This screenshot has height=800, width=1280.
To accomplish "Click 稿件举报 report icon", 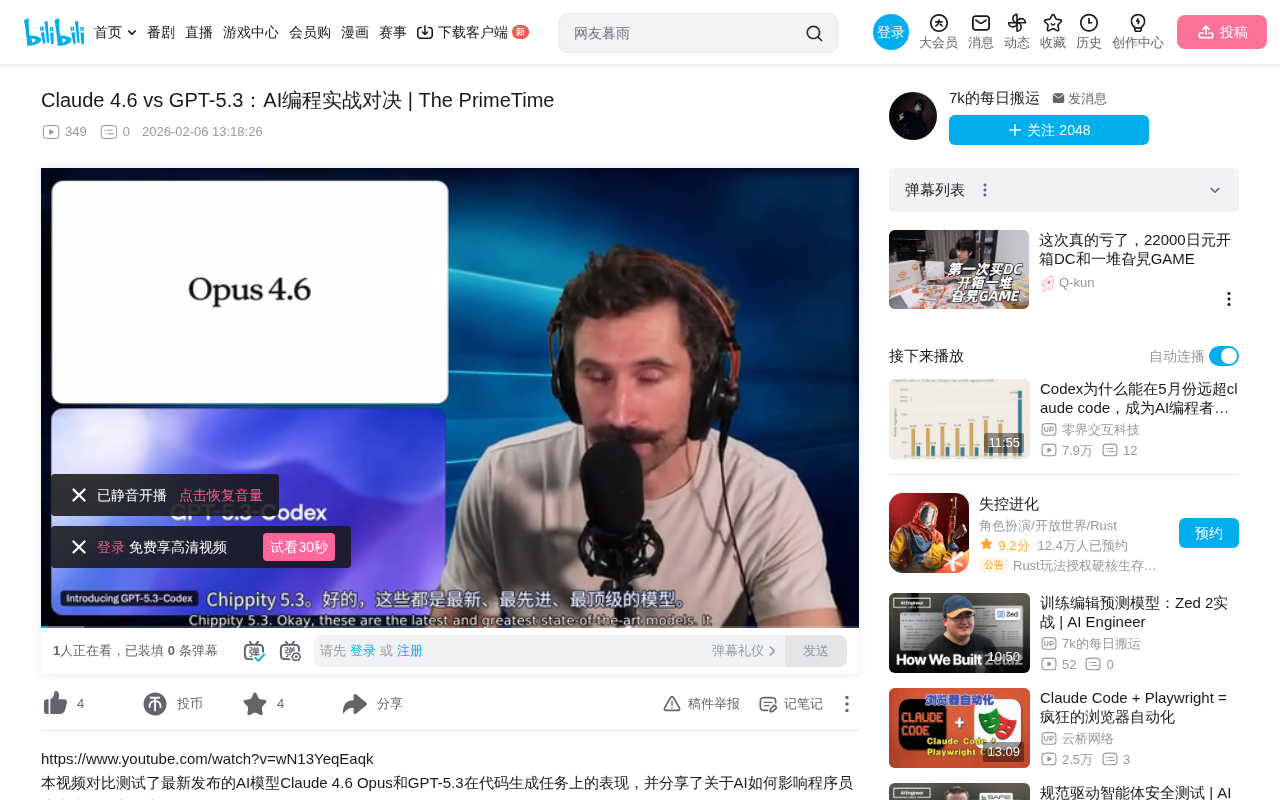I will coord(672,704).
